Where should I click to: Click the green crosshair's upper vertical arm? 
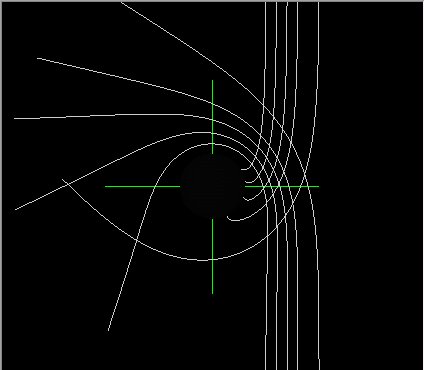click(212, 117)
